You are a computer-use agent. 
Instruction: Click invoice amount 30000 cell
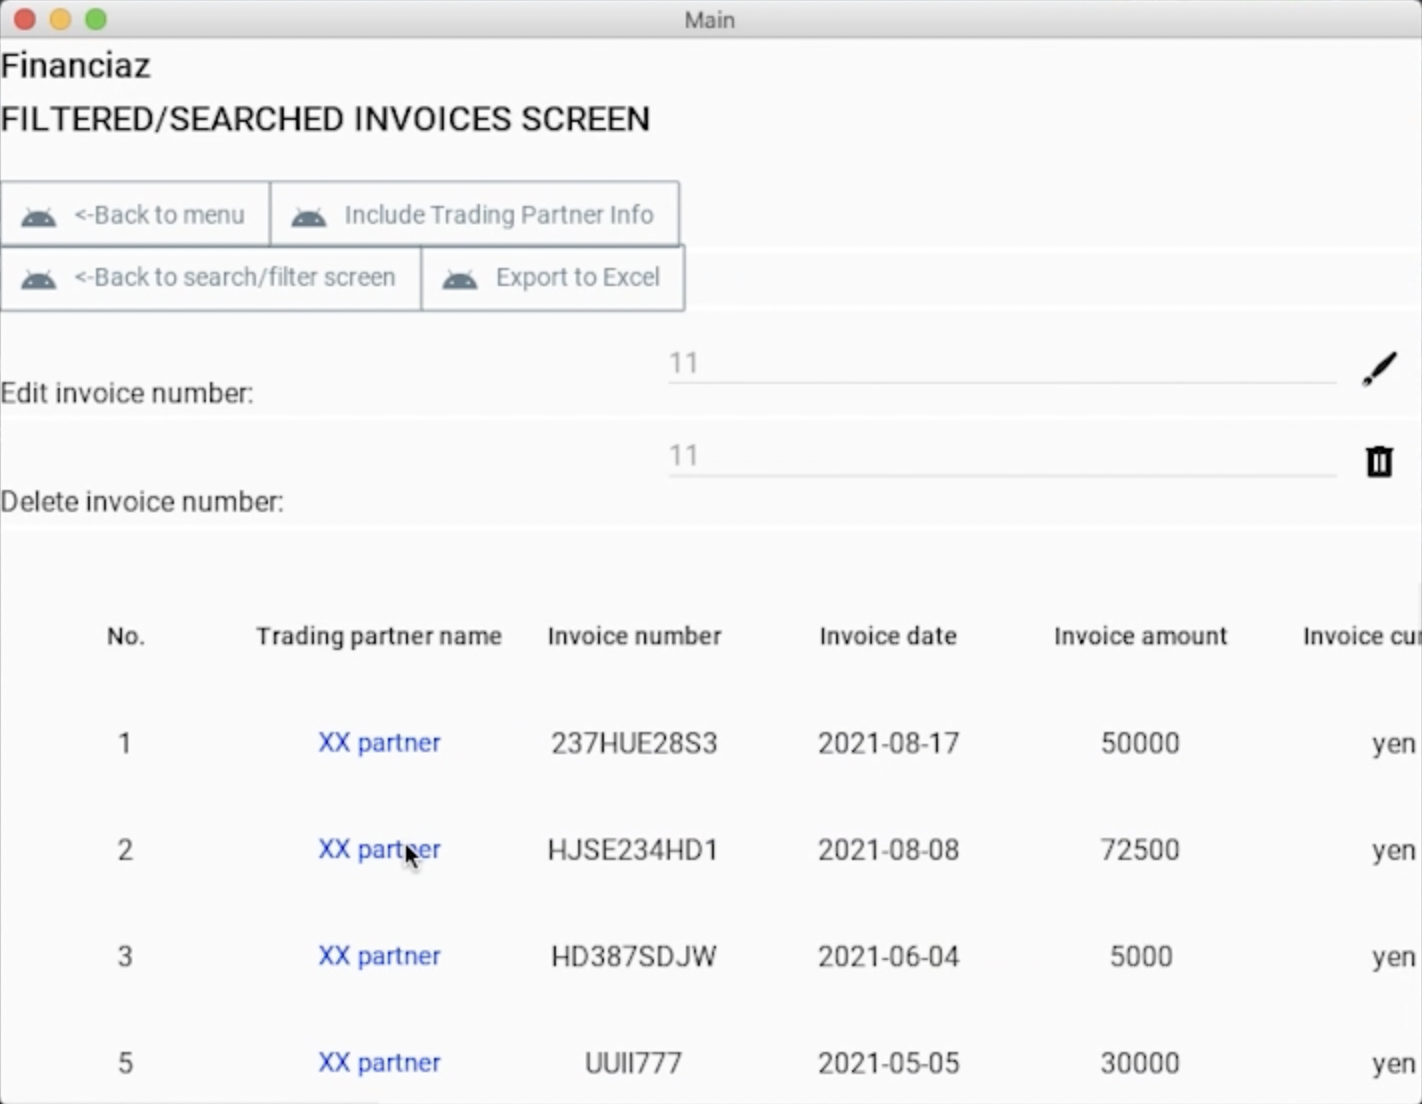[x=1140, y=1062]
